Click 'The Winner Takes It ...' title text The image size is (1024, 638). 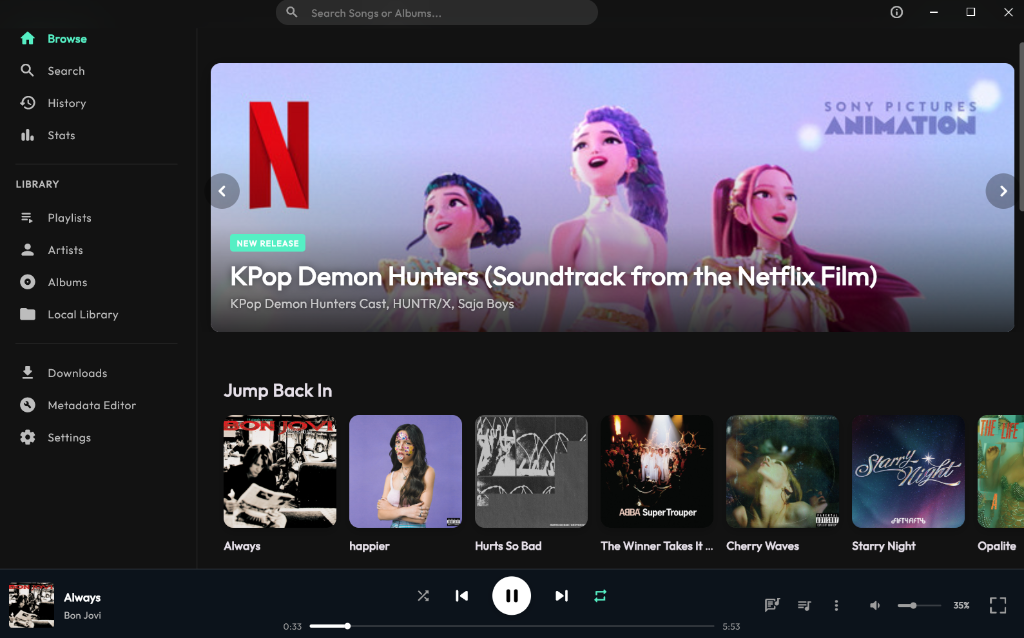pyautogui.click(x=657, y=546)
